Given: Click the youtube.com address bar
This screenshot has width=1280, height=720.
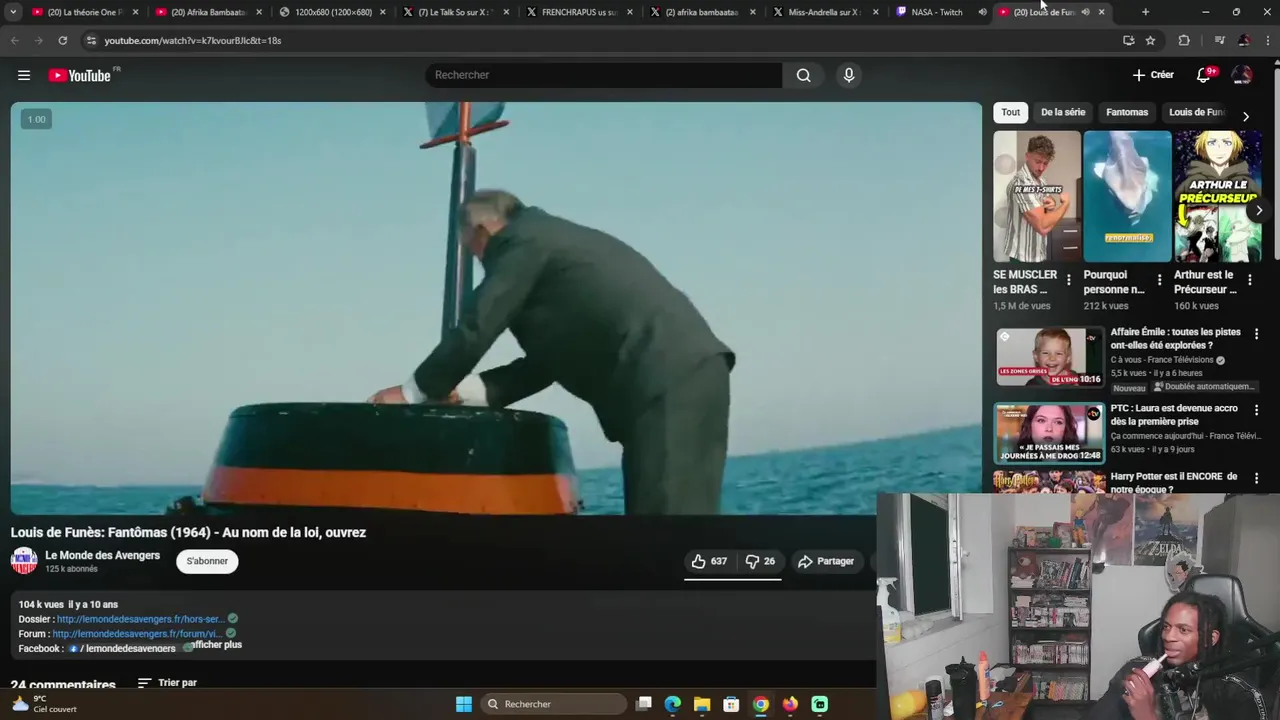Looking at the screenshot, I should pos(600,40).
